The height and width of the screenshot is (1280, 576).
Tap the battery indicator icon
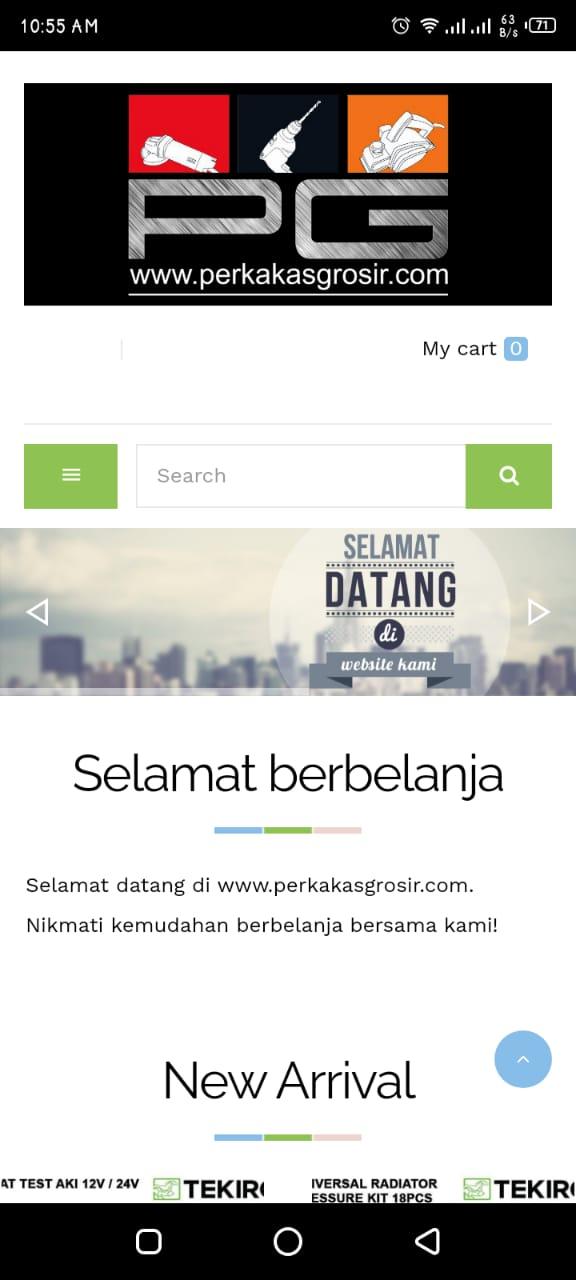[x=541, y=26]
